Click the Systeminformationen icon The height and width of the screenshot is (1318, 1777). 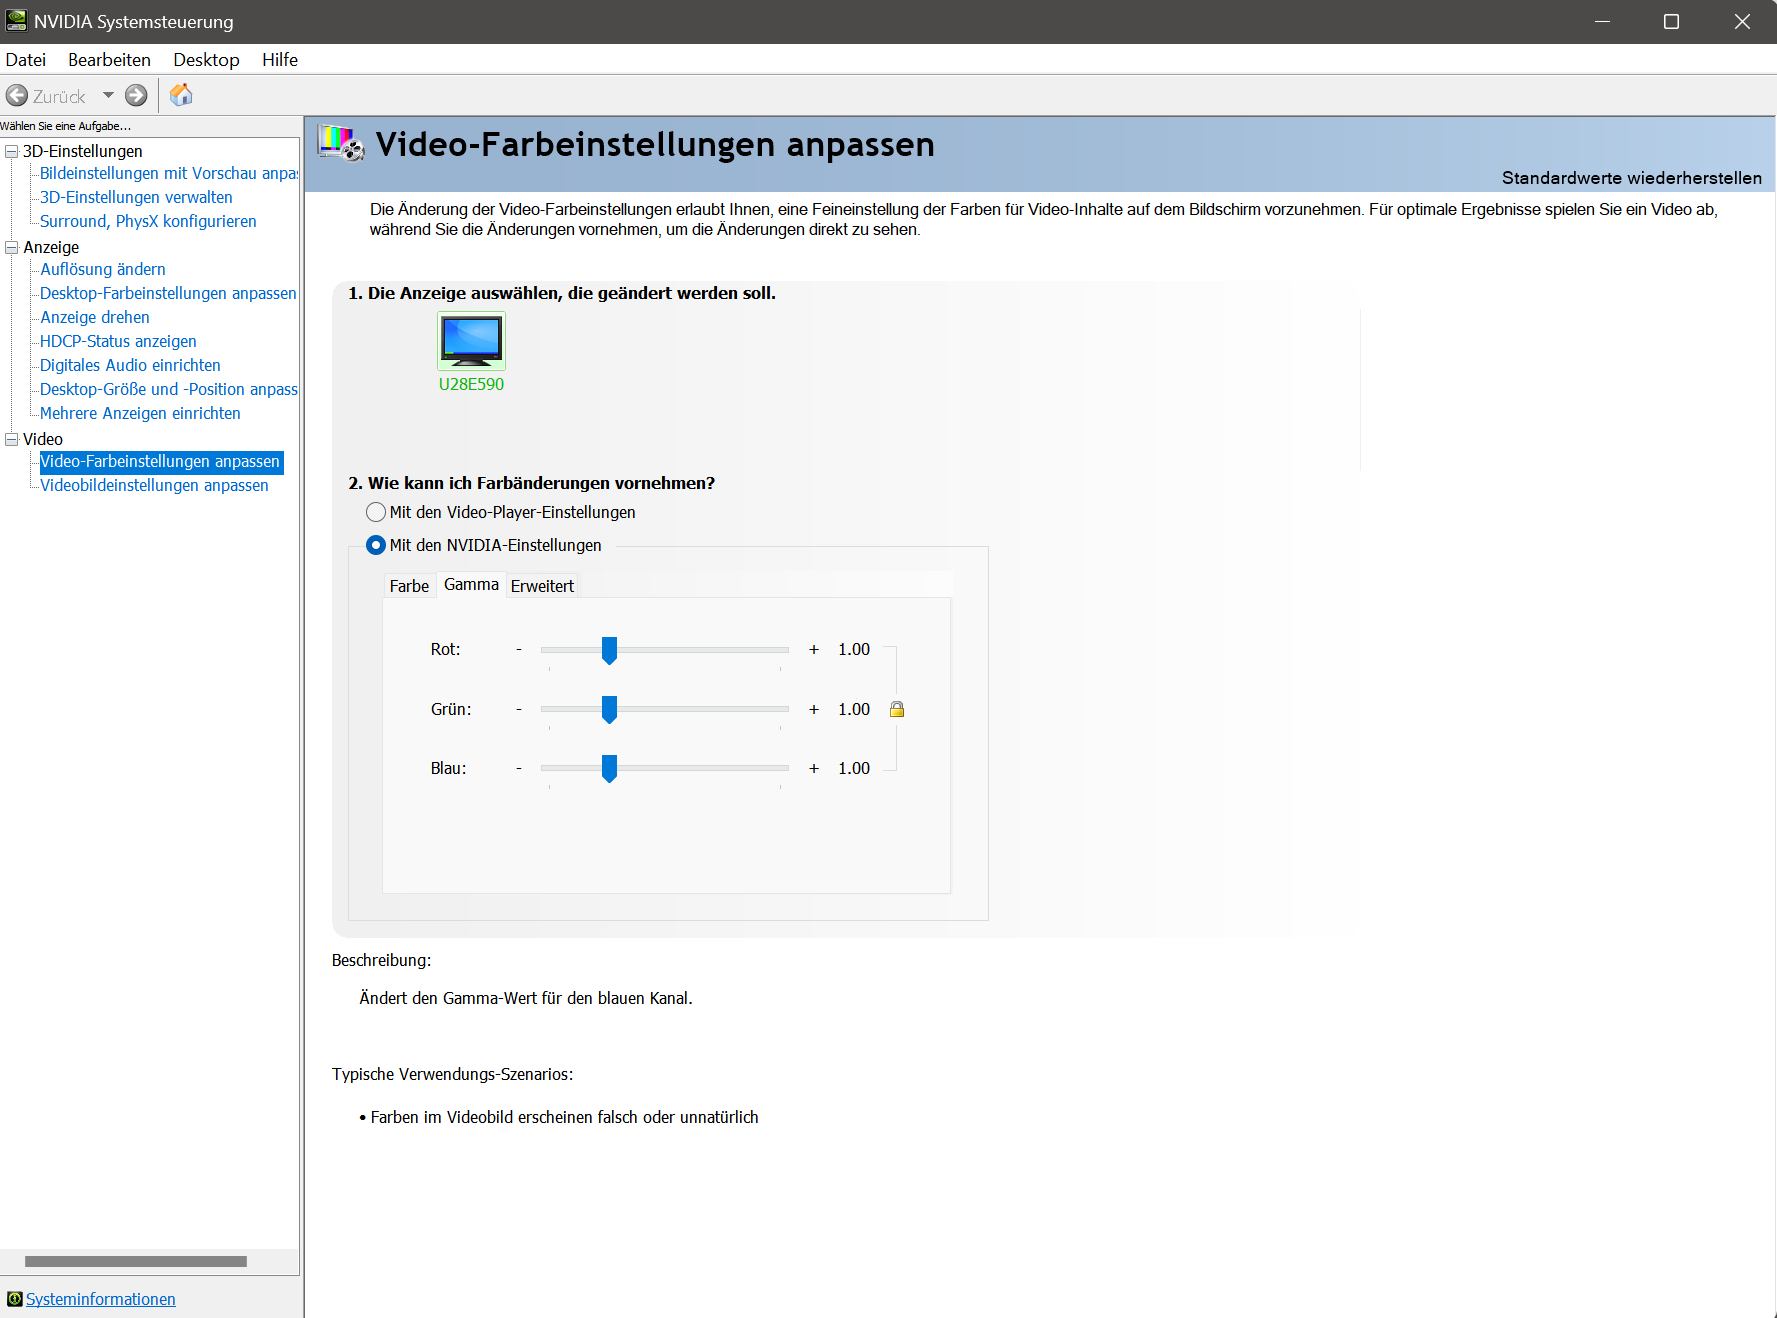pyautogui.click(x=14, y=1299)
